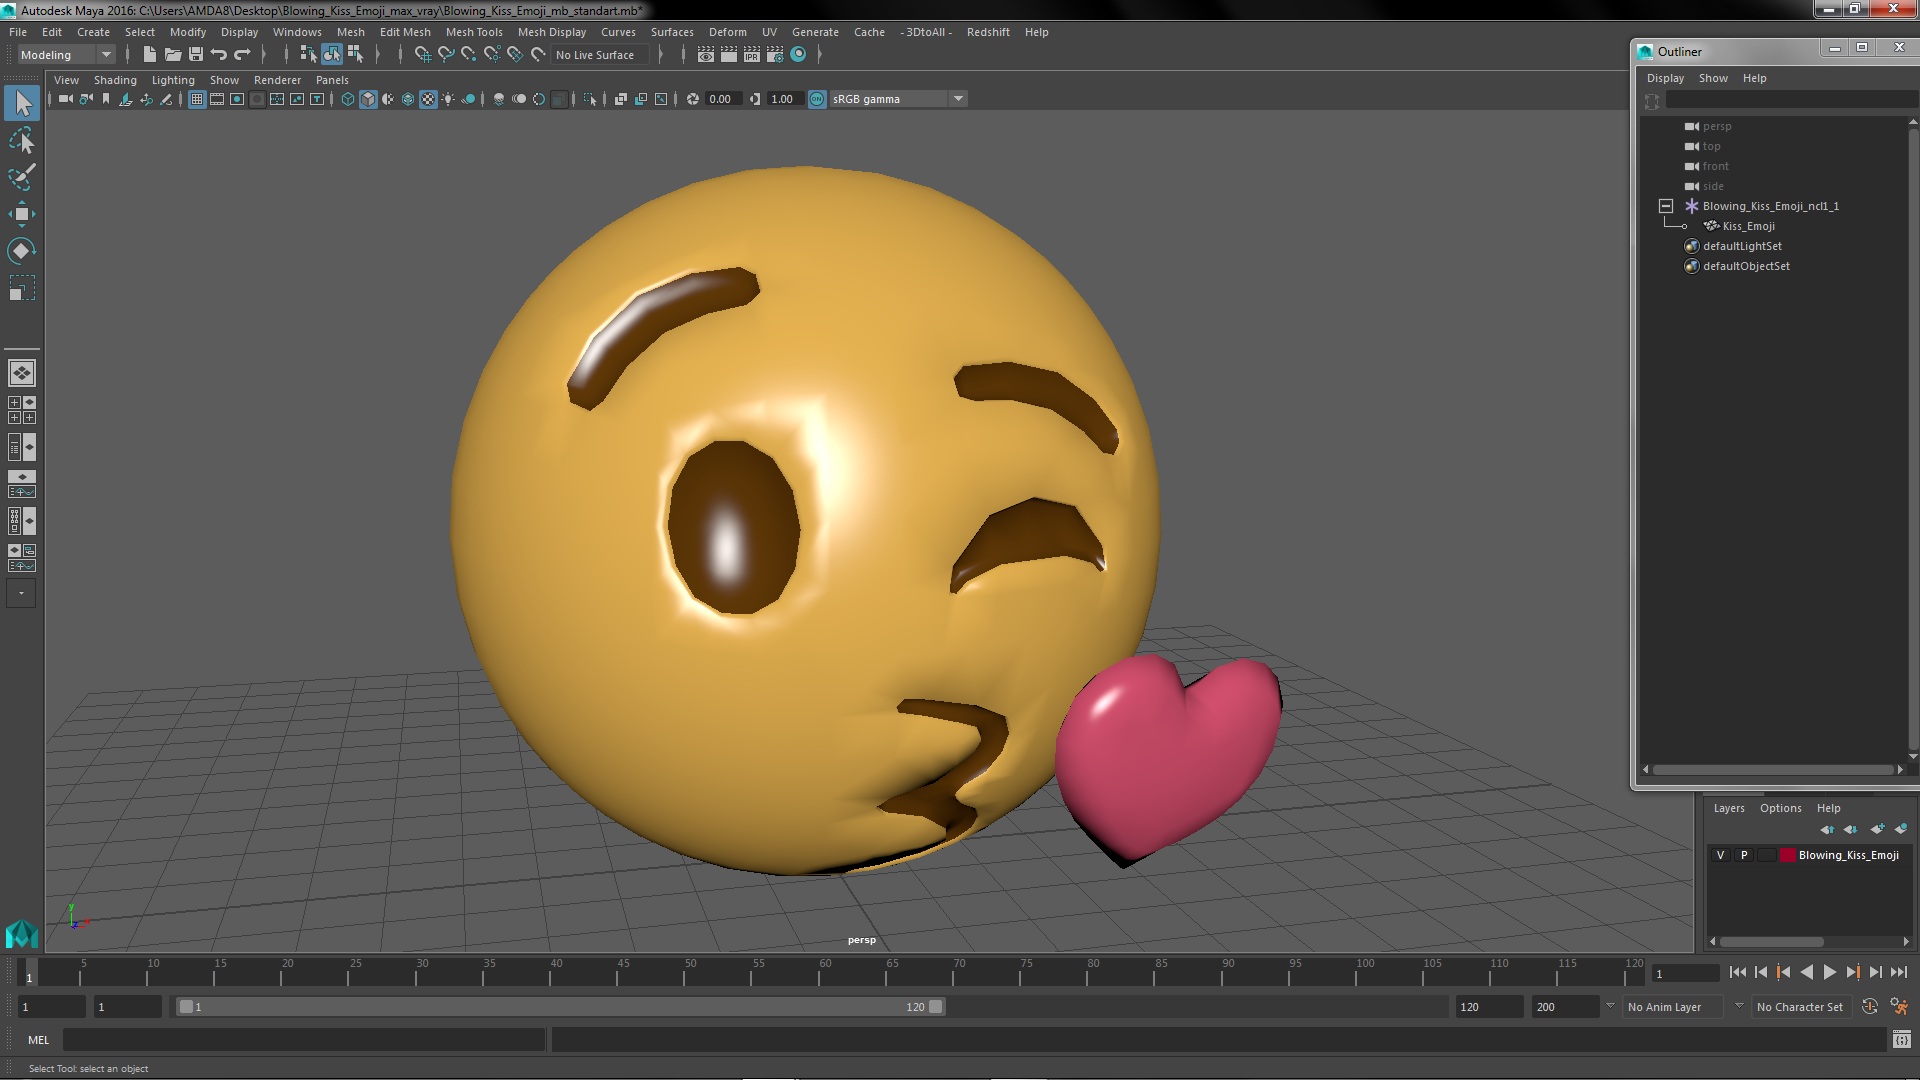Open the File menu

(18, 32)
